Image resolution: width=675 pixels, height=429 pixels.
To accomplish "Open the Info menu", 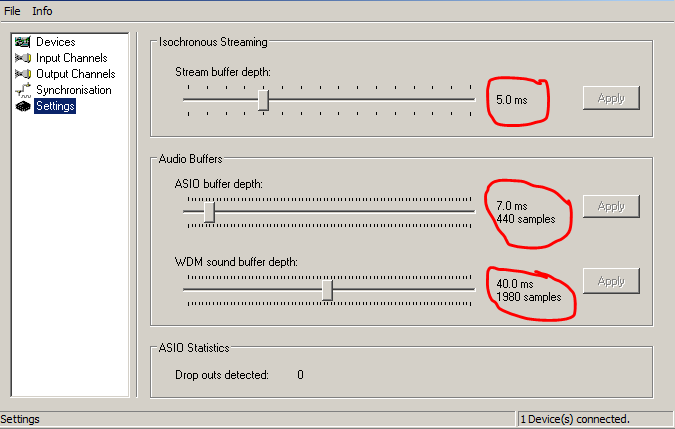I will pyautogui.click(x=42, y=11).
